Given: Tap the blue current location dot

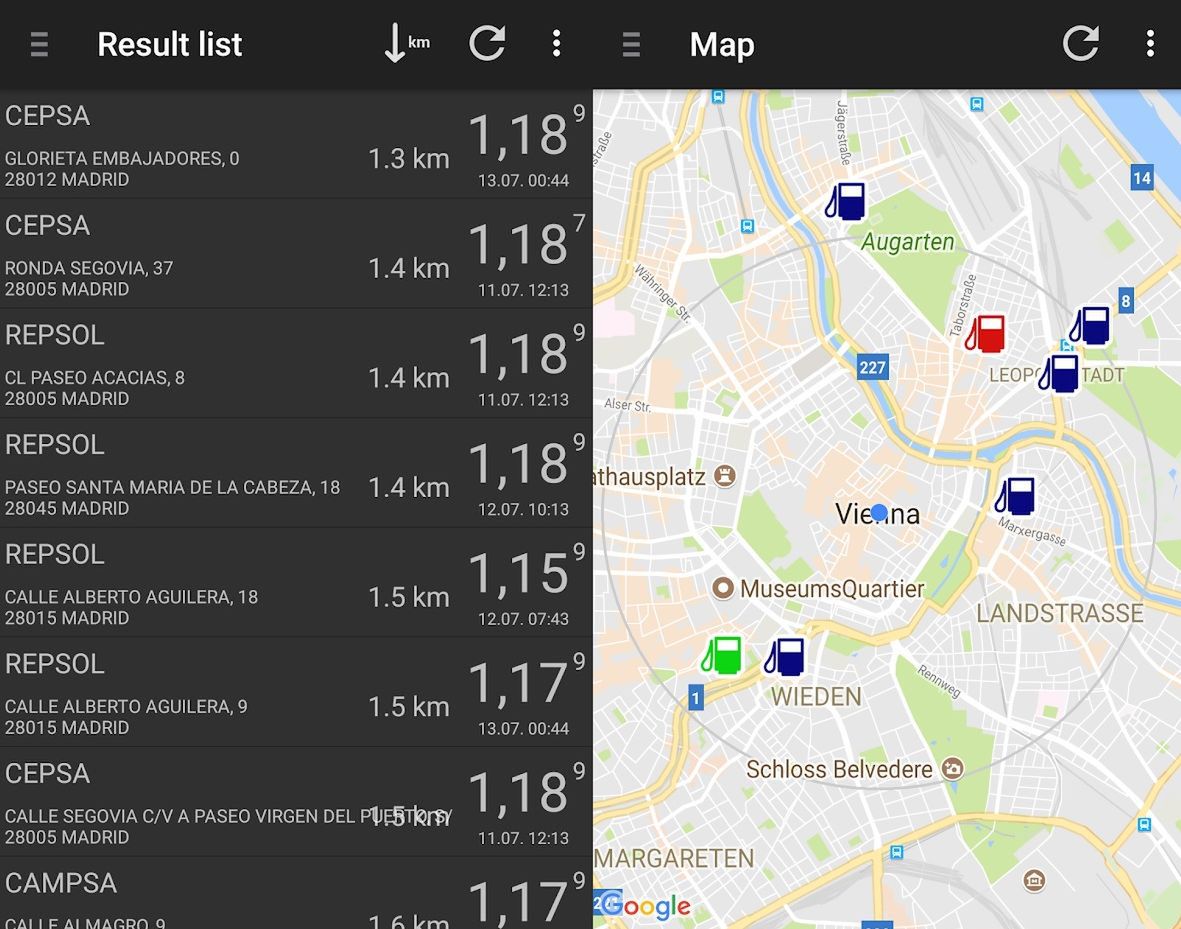Looking at the screenshot, I should coord(879,513).
